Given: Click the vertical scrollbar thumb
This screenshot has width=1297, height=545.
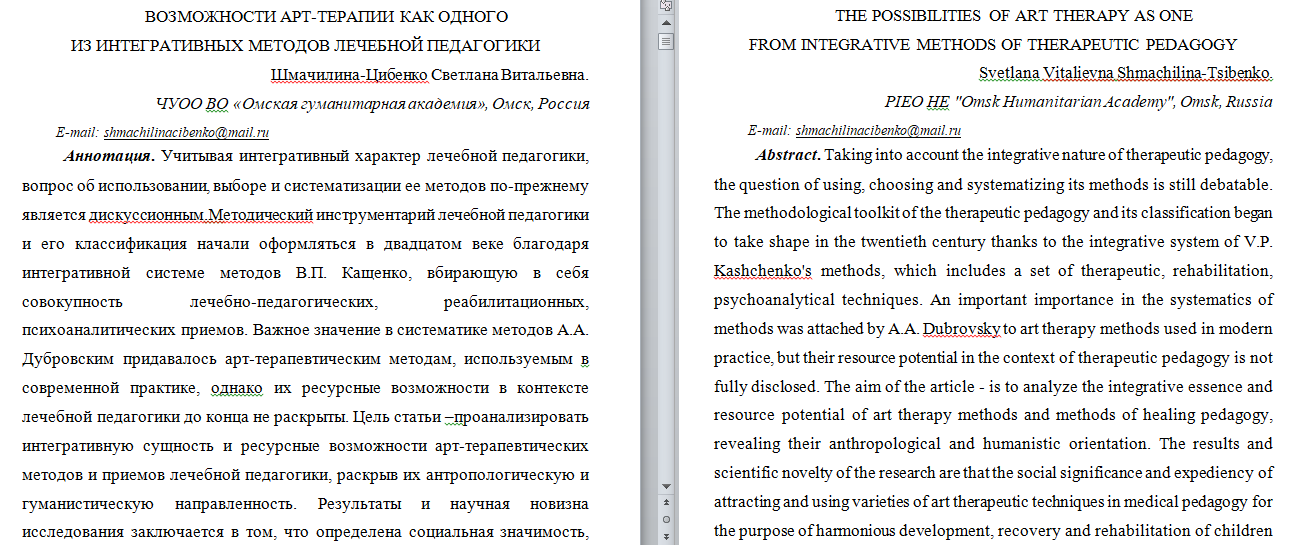Looking at the screenshot, I should coord(666,42).
